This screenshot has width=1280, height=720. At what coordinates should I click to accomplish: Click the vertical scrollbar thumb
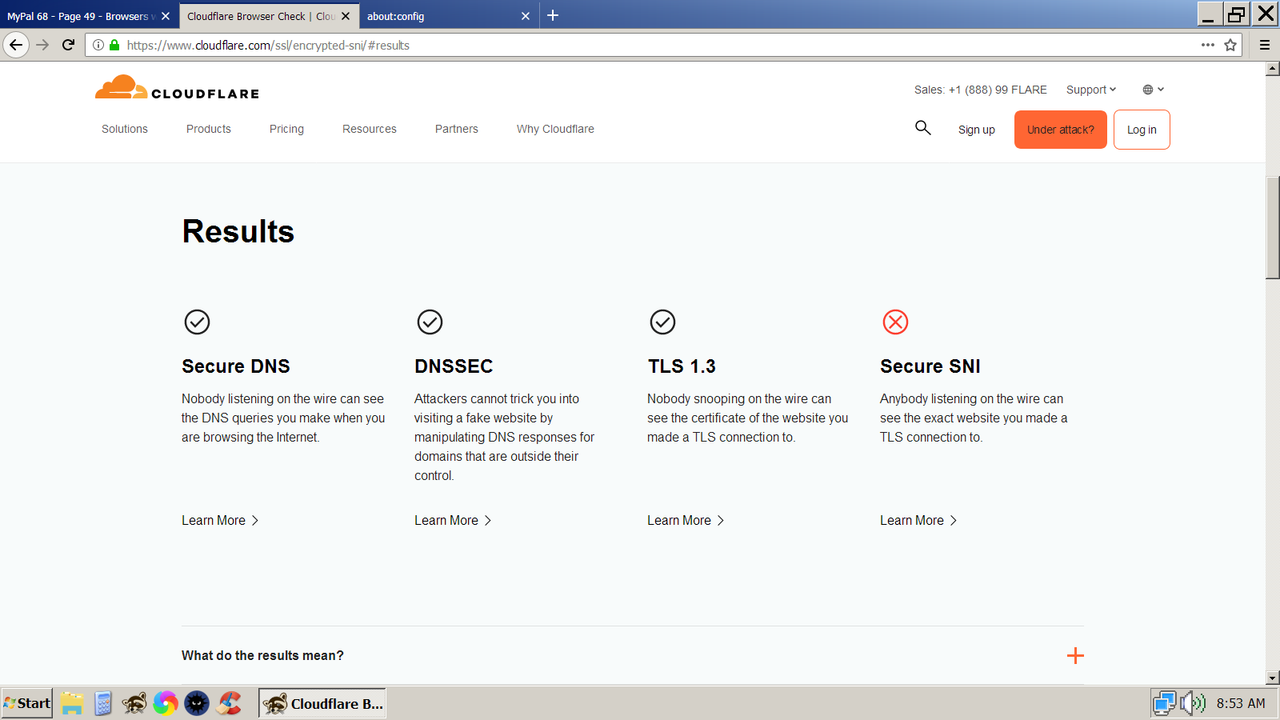1272,228
